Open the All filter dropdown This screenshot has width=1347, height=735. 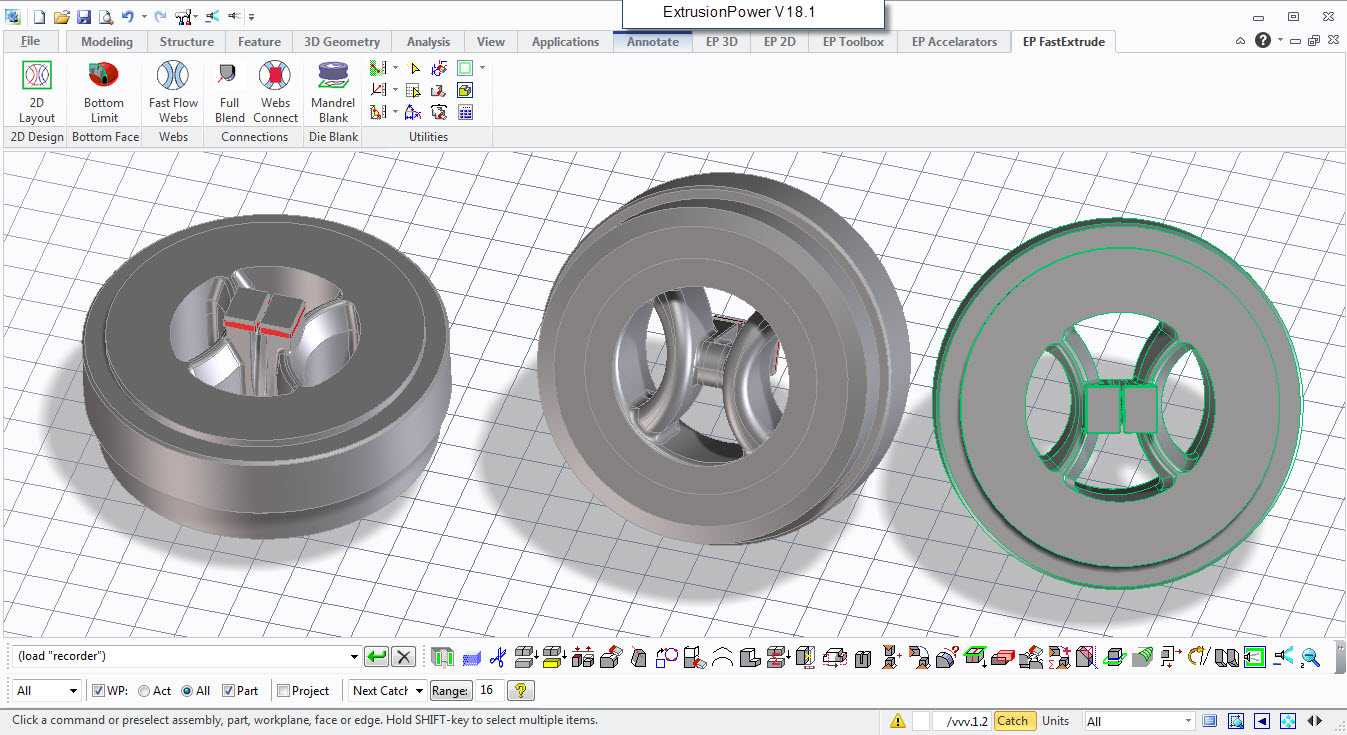[x=46, y=691]
